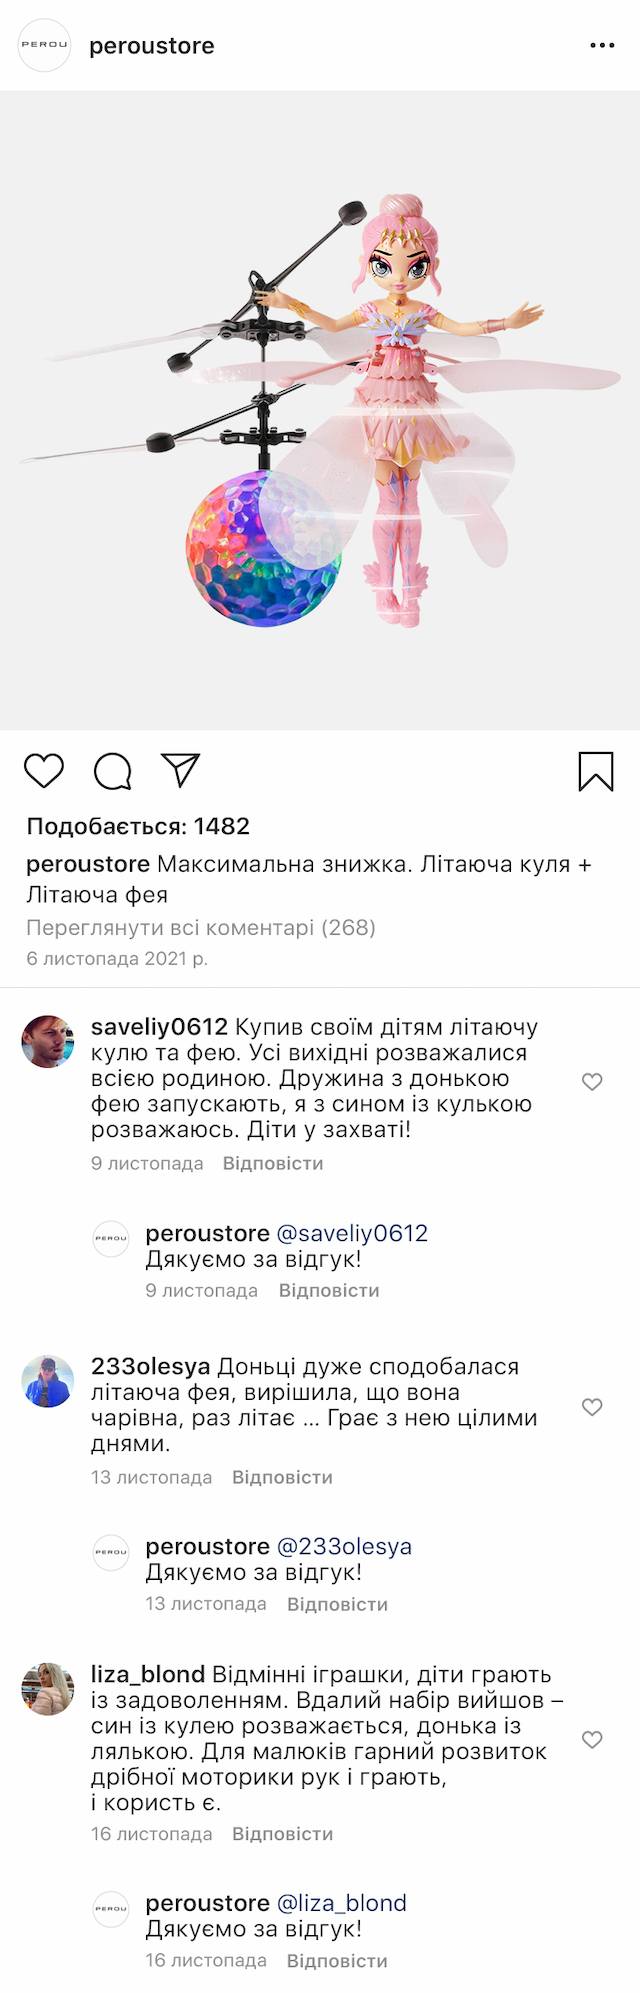The height and width of the screenshot is (1993, 640).
Task: Open @233olesya mention link
Action: pos(344,1546)
